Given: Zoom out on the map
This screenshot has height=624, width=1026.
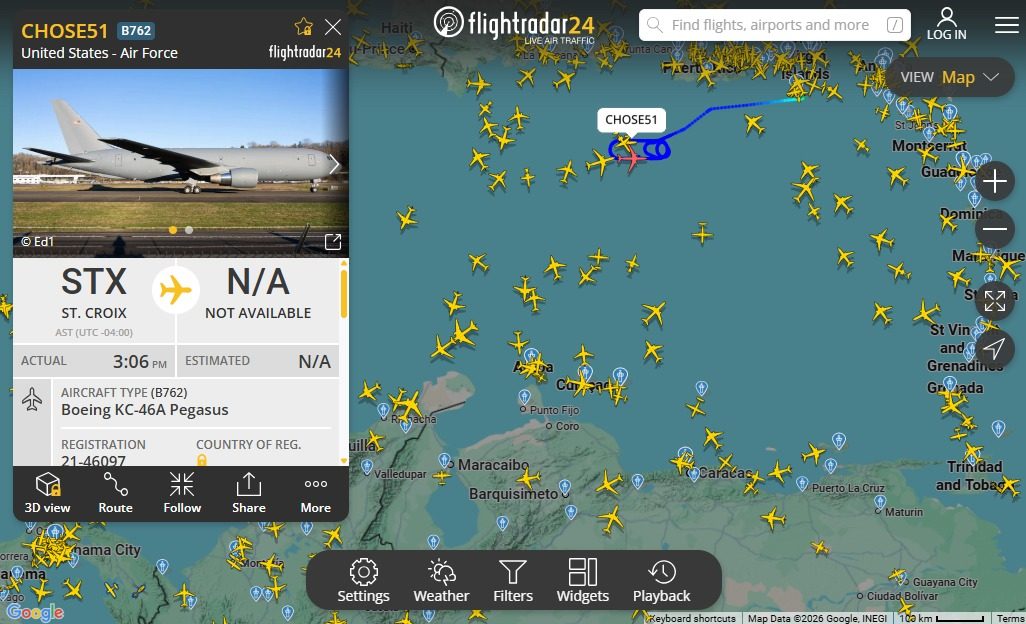Looking at the screenshot, I should click(995, 229).
